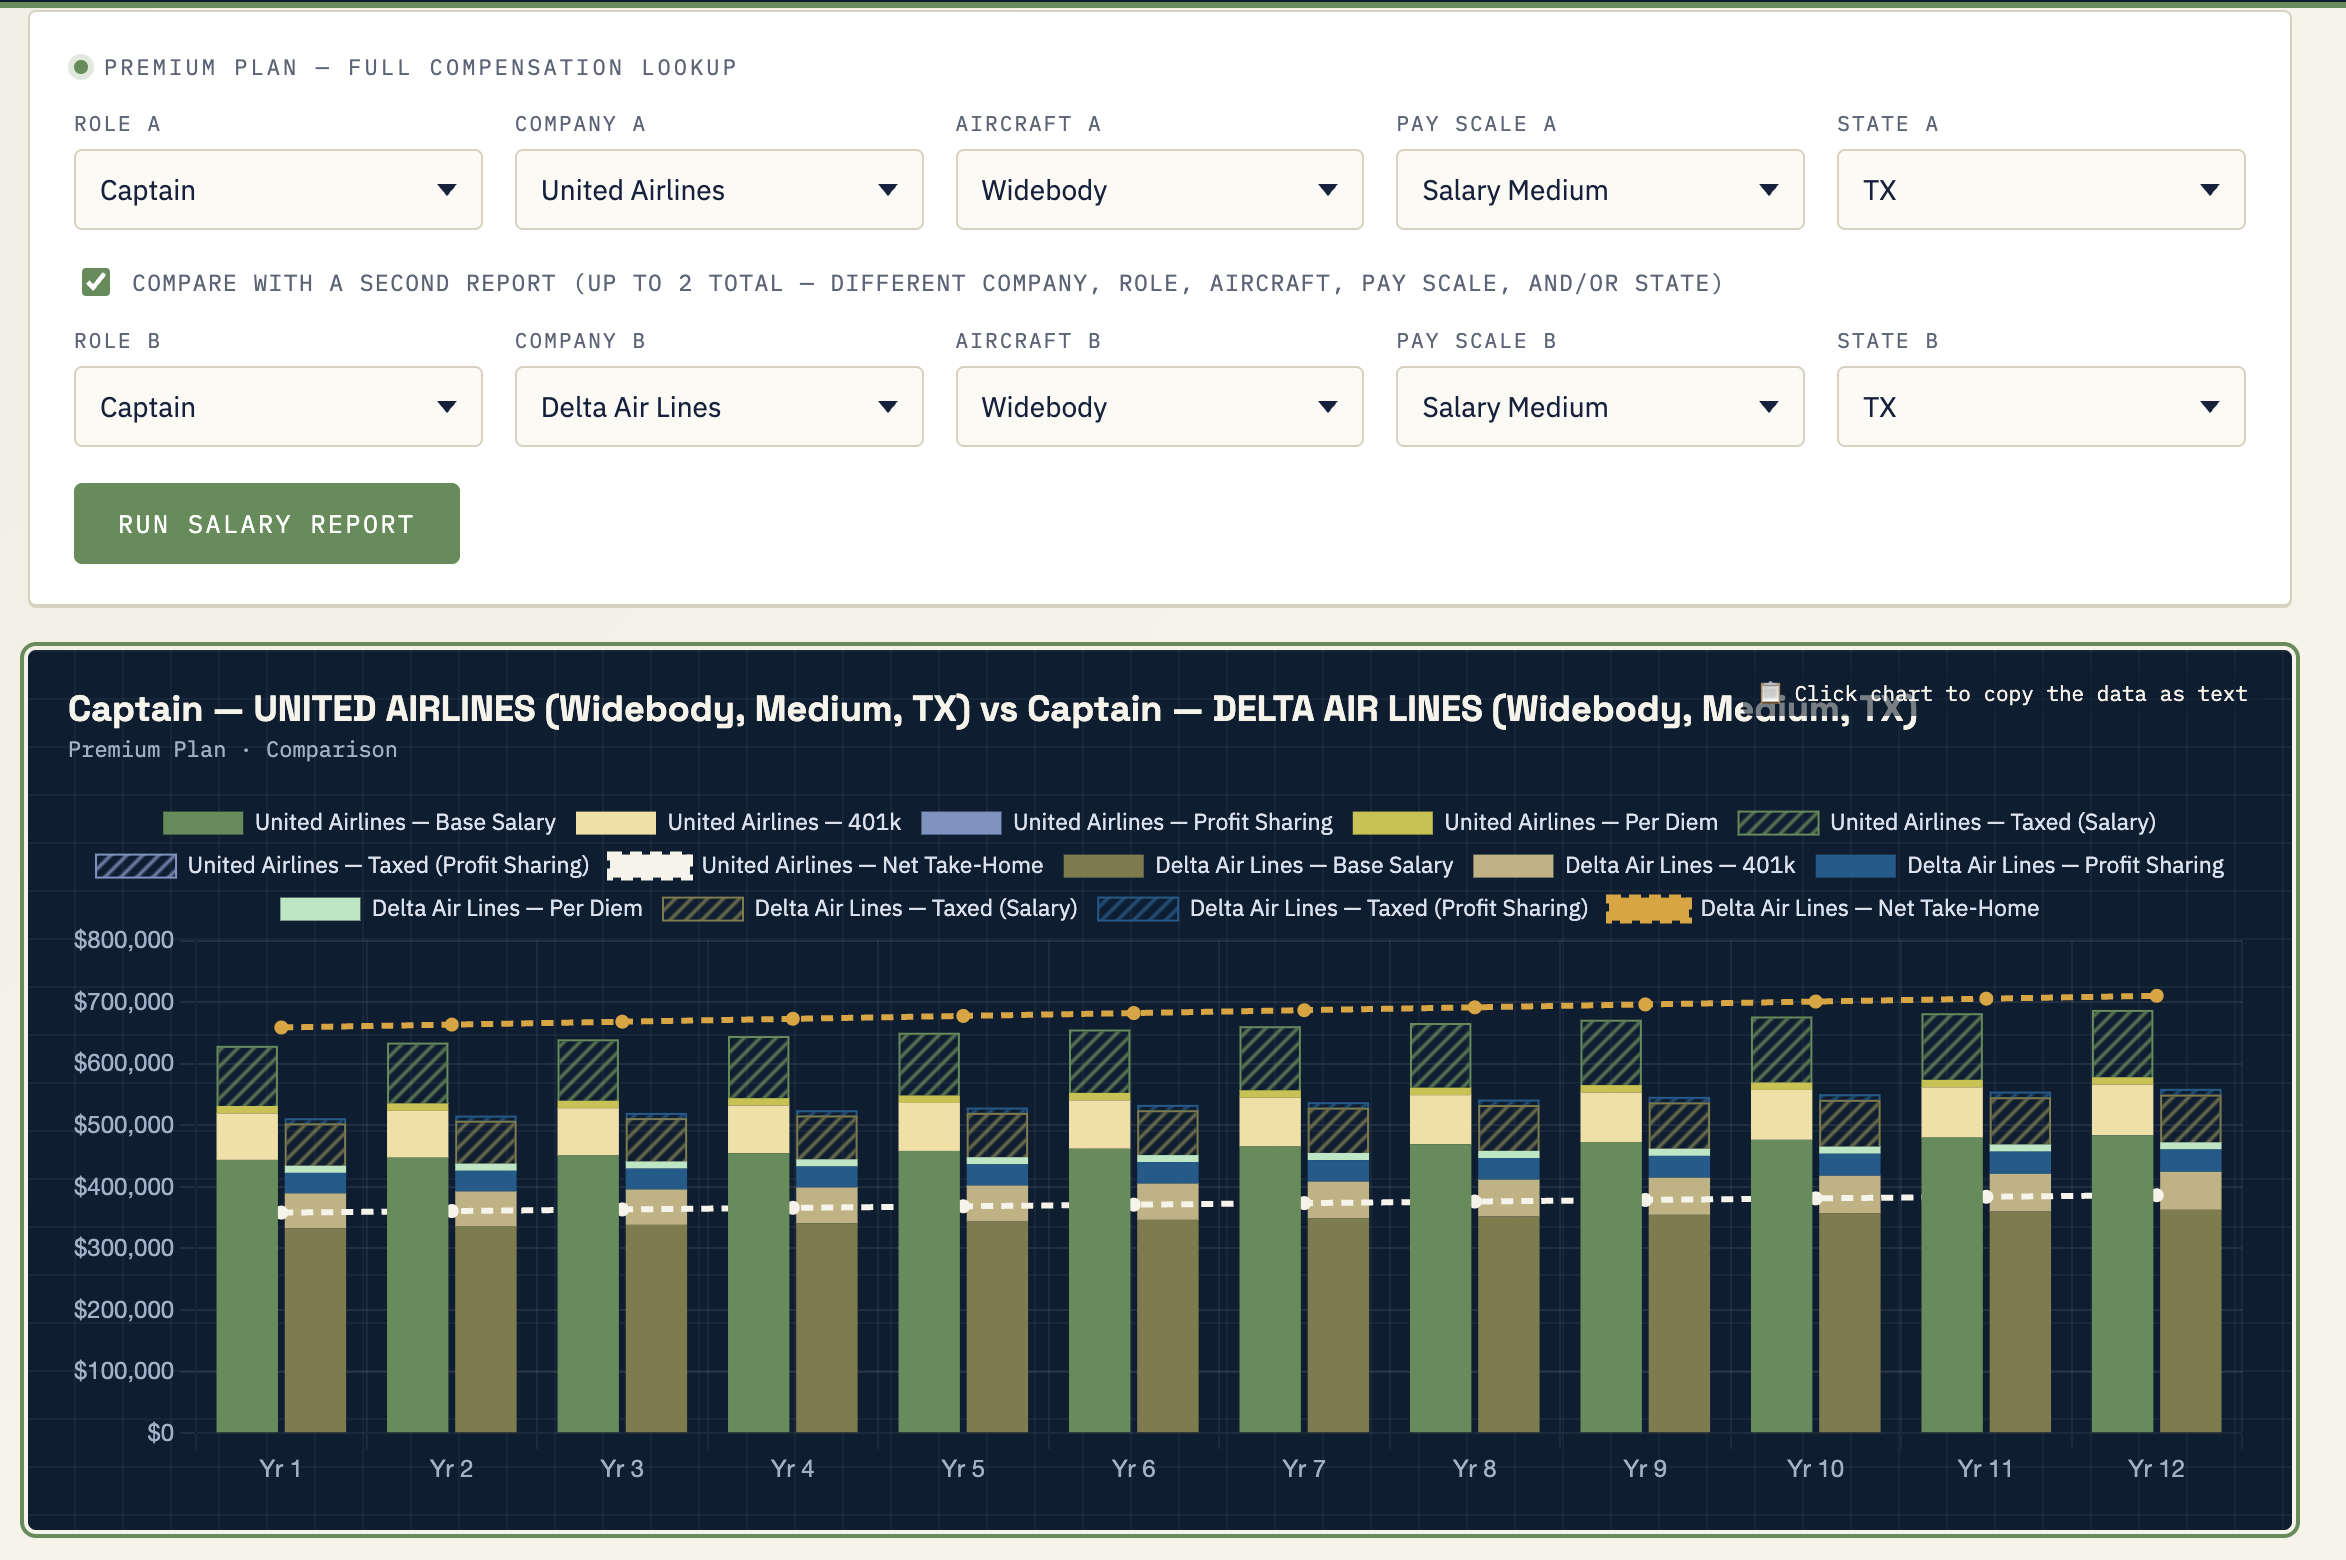Click the 'STATE B' field label
The height and width of the screenshot is (1560, 2346).
1888,341
